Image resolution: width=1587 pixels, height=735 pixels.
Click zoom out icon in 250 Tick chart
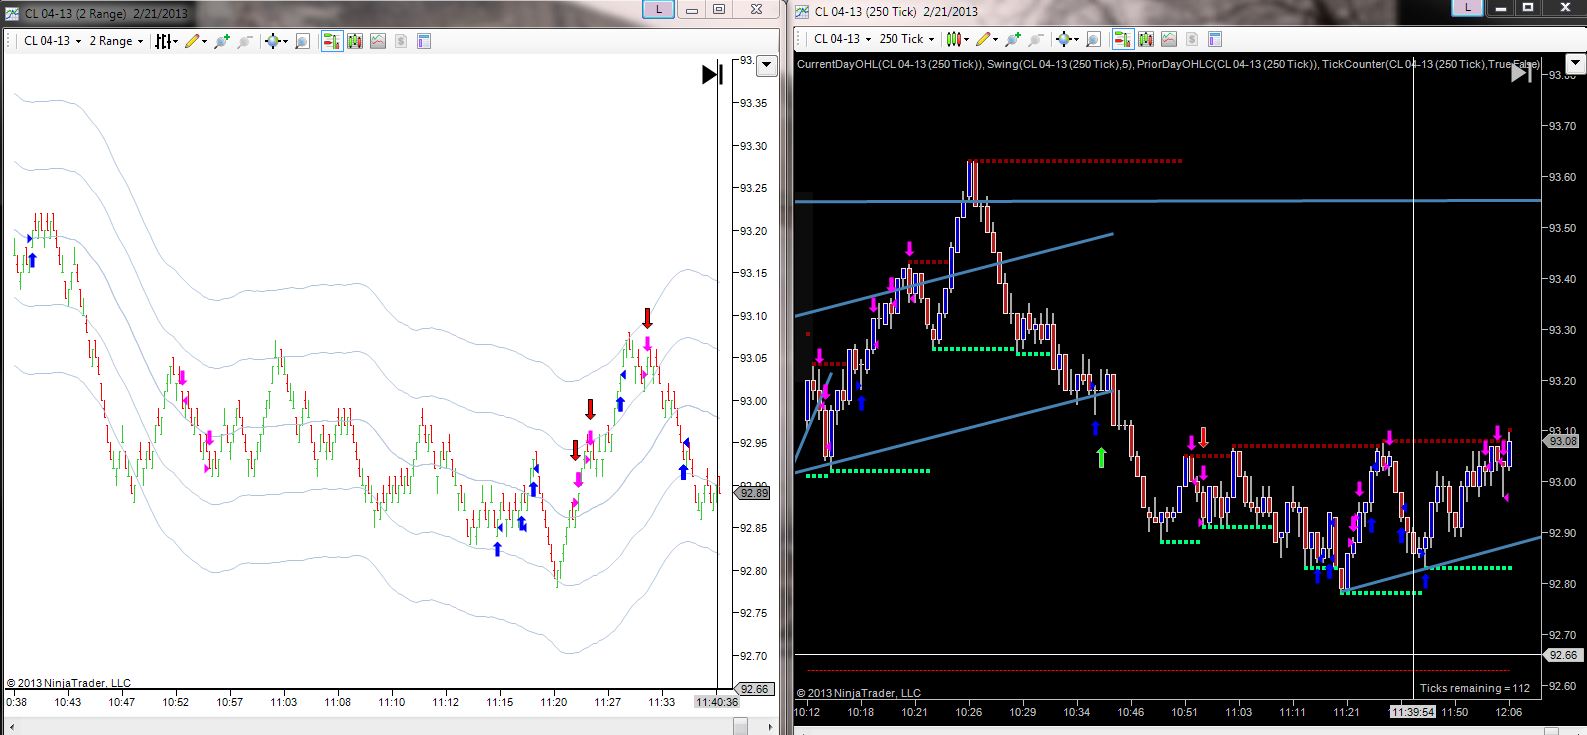point(1036,39)
